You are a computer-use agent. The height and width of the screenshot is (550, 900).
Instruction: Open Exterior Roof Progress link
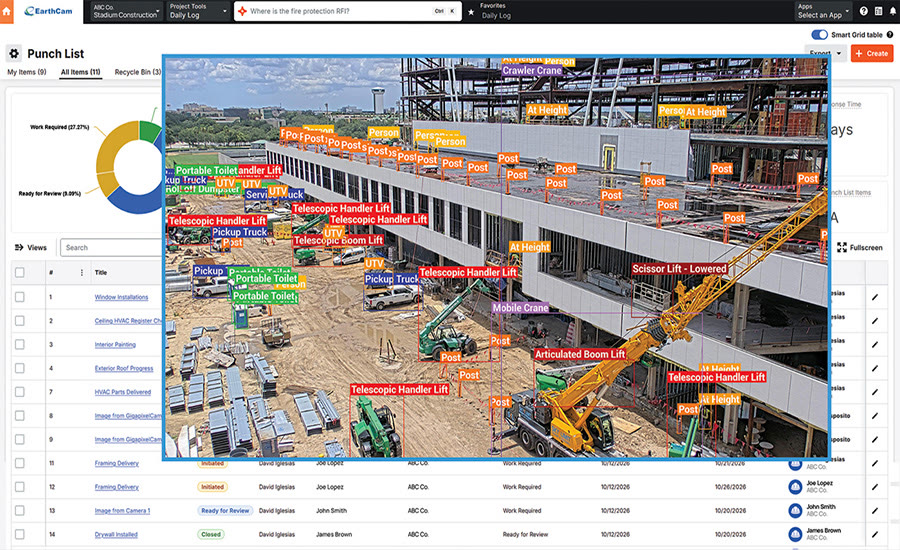(124, 368)
